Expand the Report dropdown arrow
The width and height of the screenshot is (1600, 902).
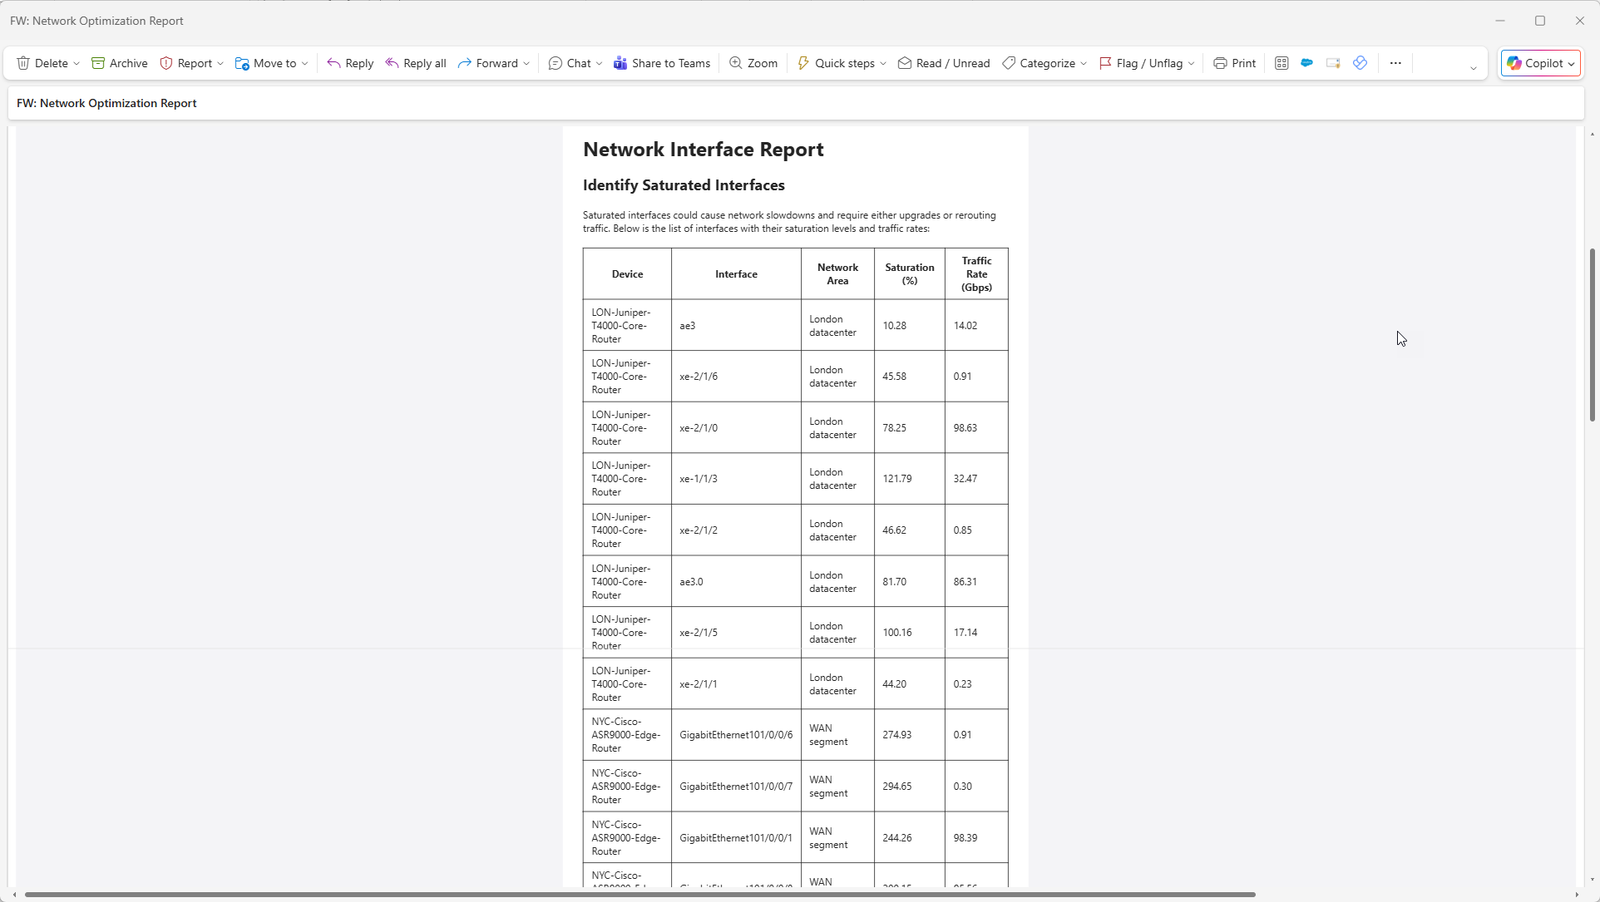[220, 63]
